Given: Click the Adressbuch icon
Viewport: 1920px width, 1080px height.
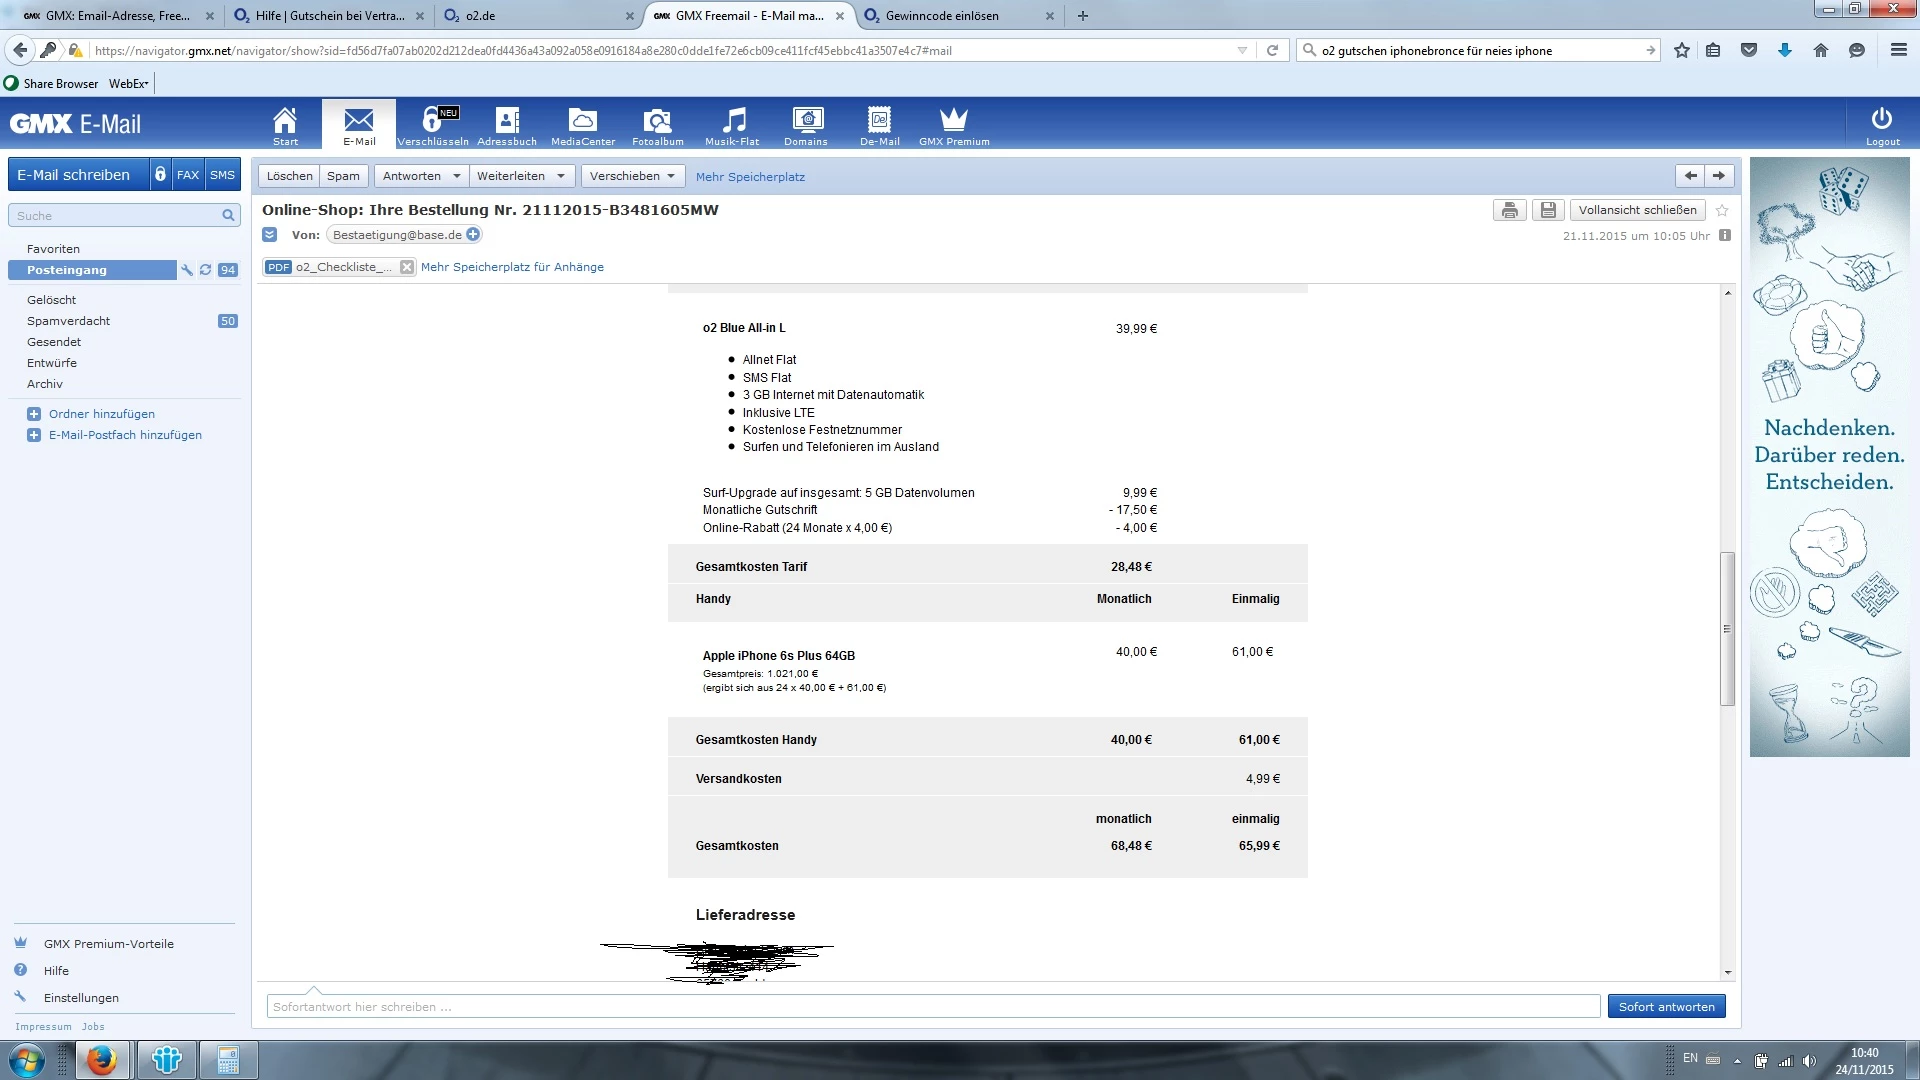Looking at the screenshot, I should click(x=507, y=121).
